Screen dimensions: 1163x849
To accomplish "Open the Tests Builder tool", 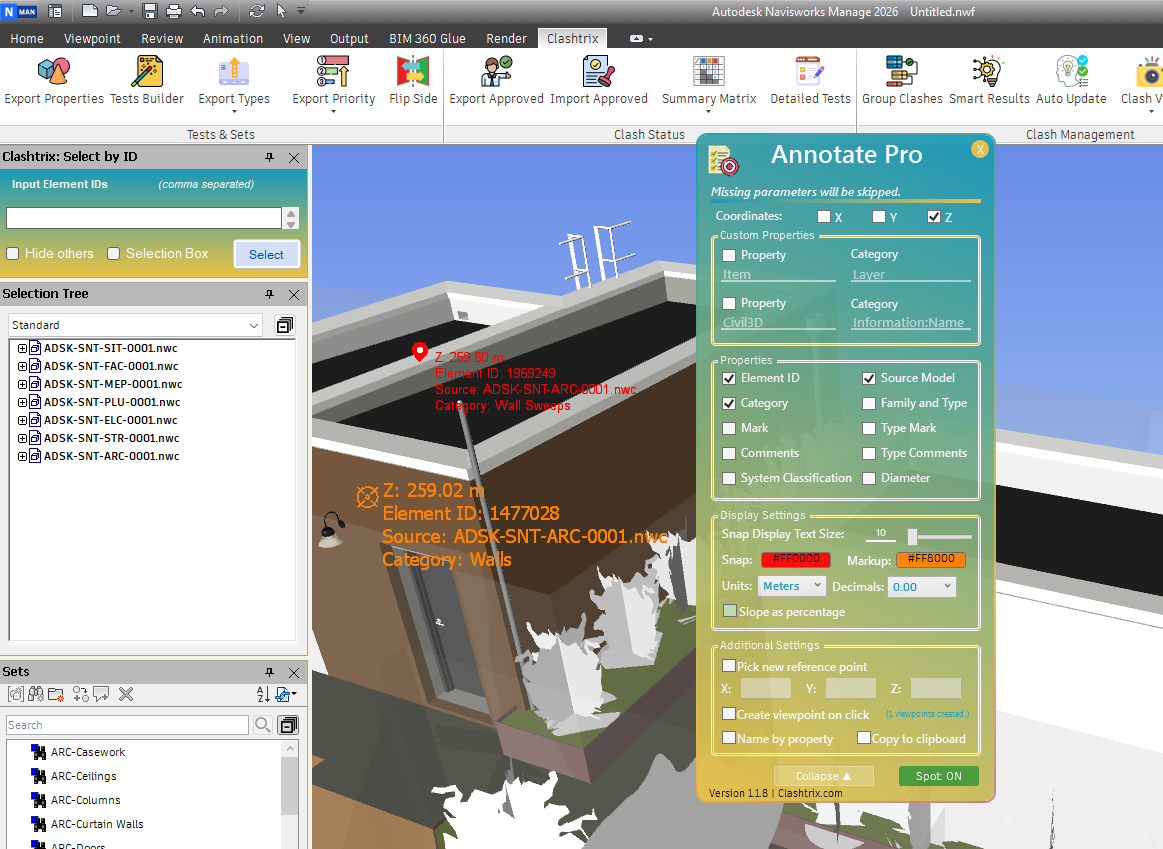I will [x=147, y=72].
